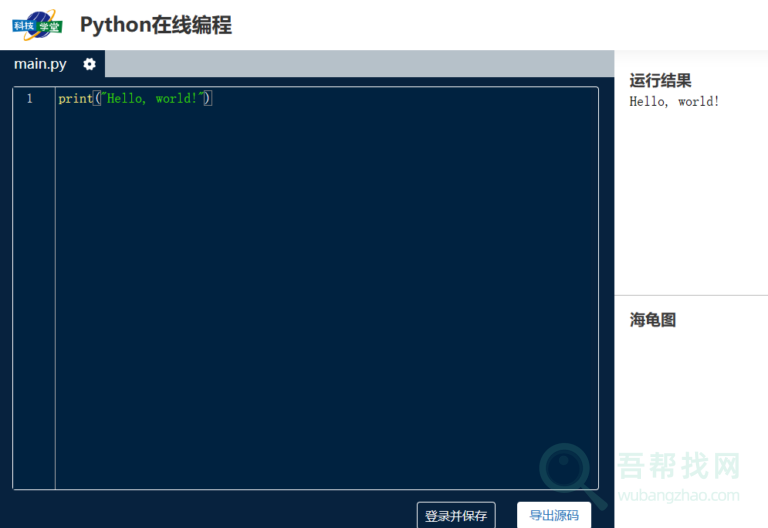Place cursor after the closing parenthesis

coord(213,99)
